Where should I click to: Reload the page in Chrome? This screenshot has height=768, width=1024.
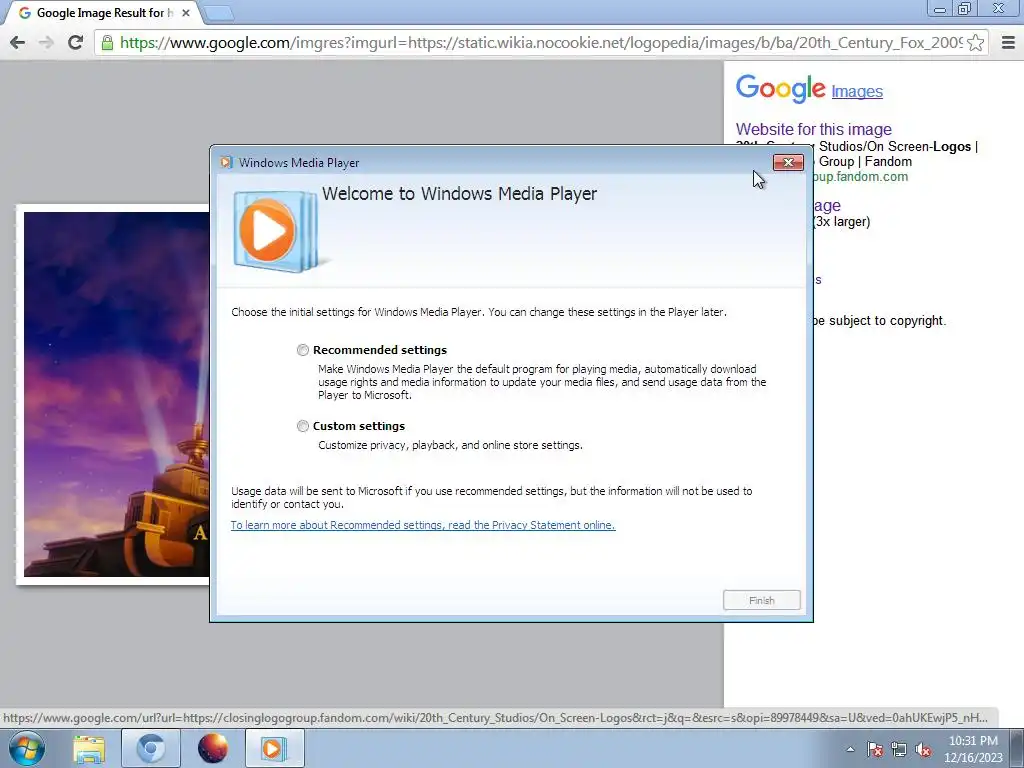(x=75, y=42)
